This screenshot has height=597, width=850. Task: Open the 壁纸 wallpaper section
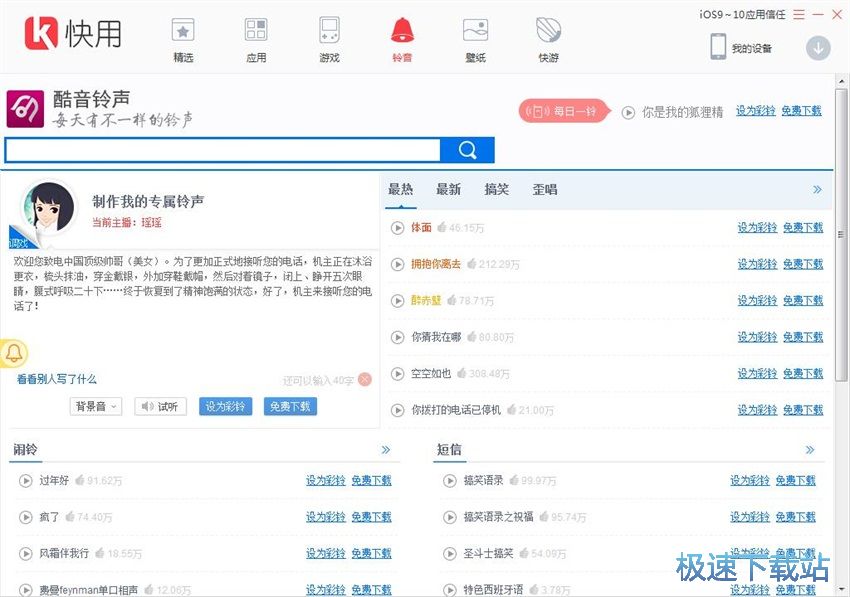pyautogui.click(x=475, y=40)
